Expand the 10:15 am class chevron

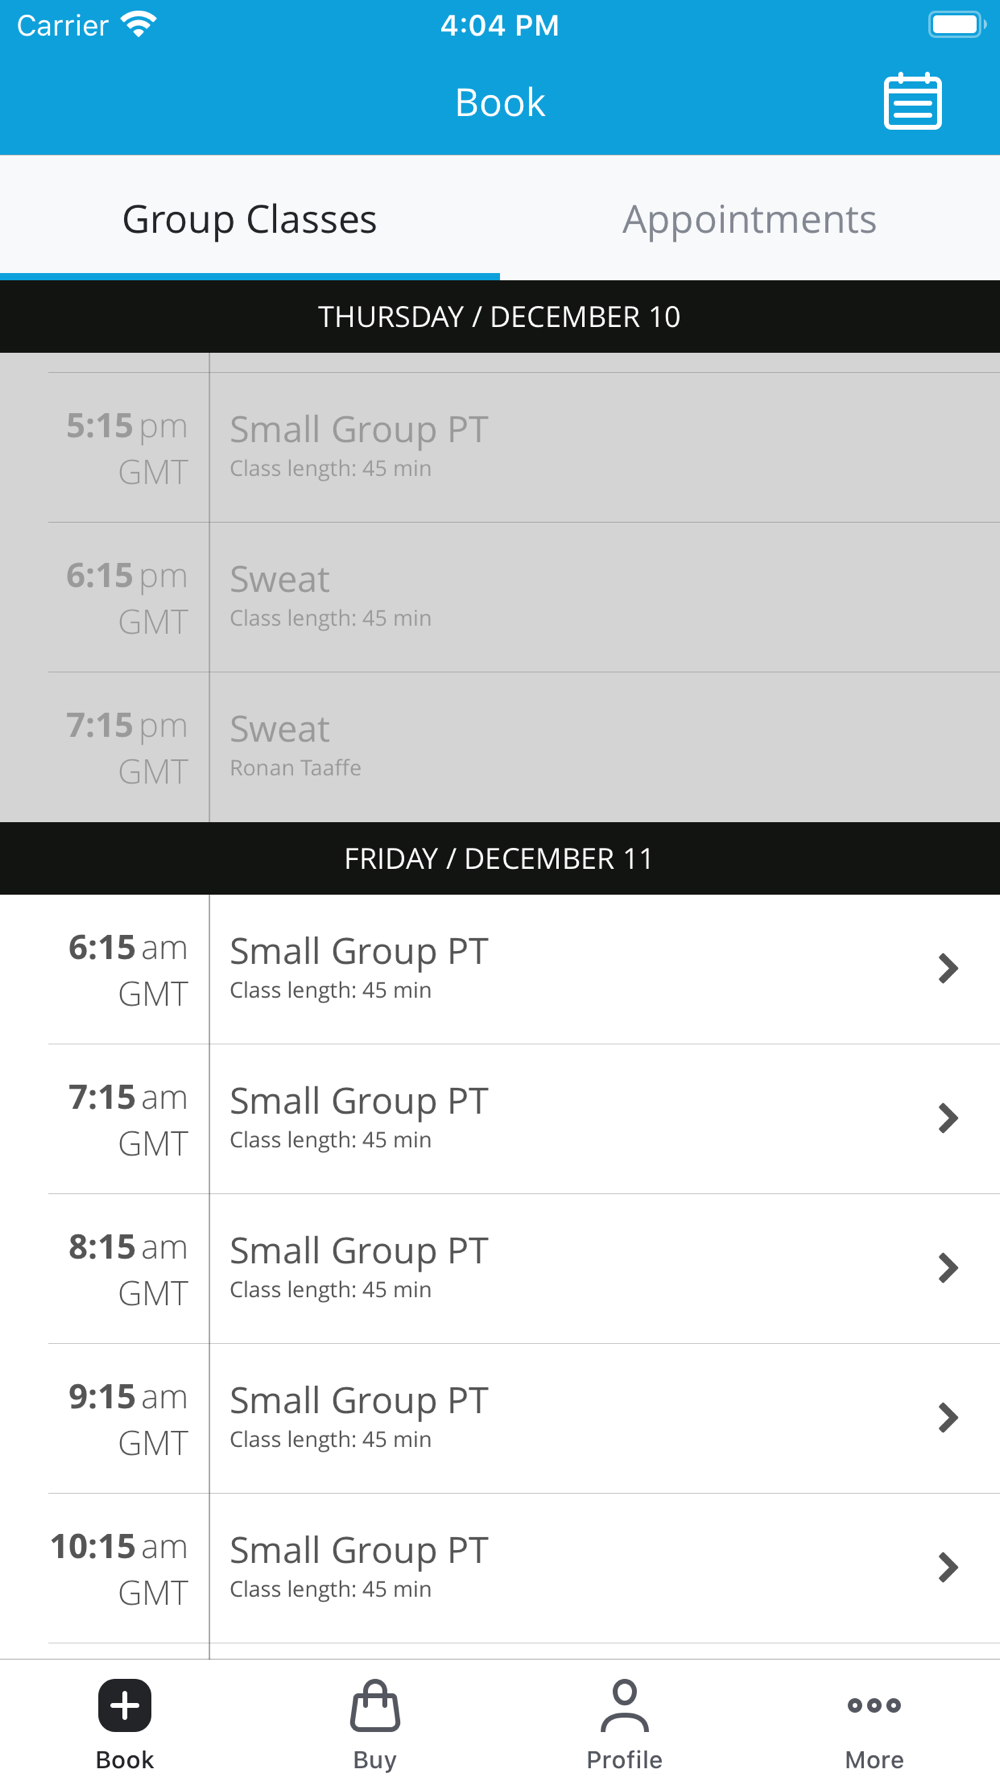click(948, 1567)
